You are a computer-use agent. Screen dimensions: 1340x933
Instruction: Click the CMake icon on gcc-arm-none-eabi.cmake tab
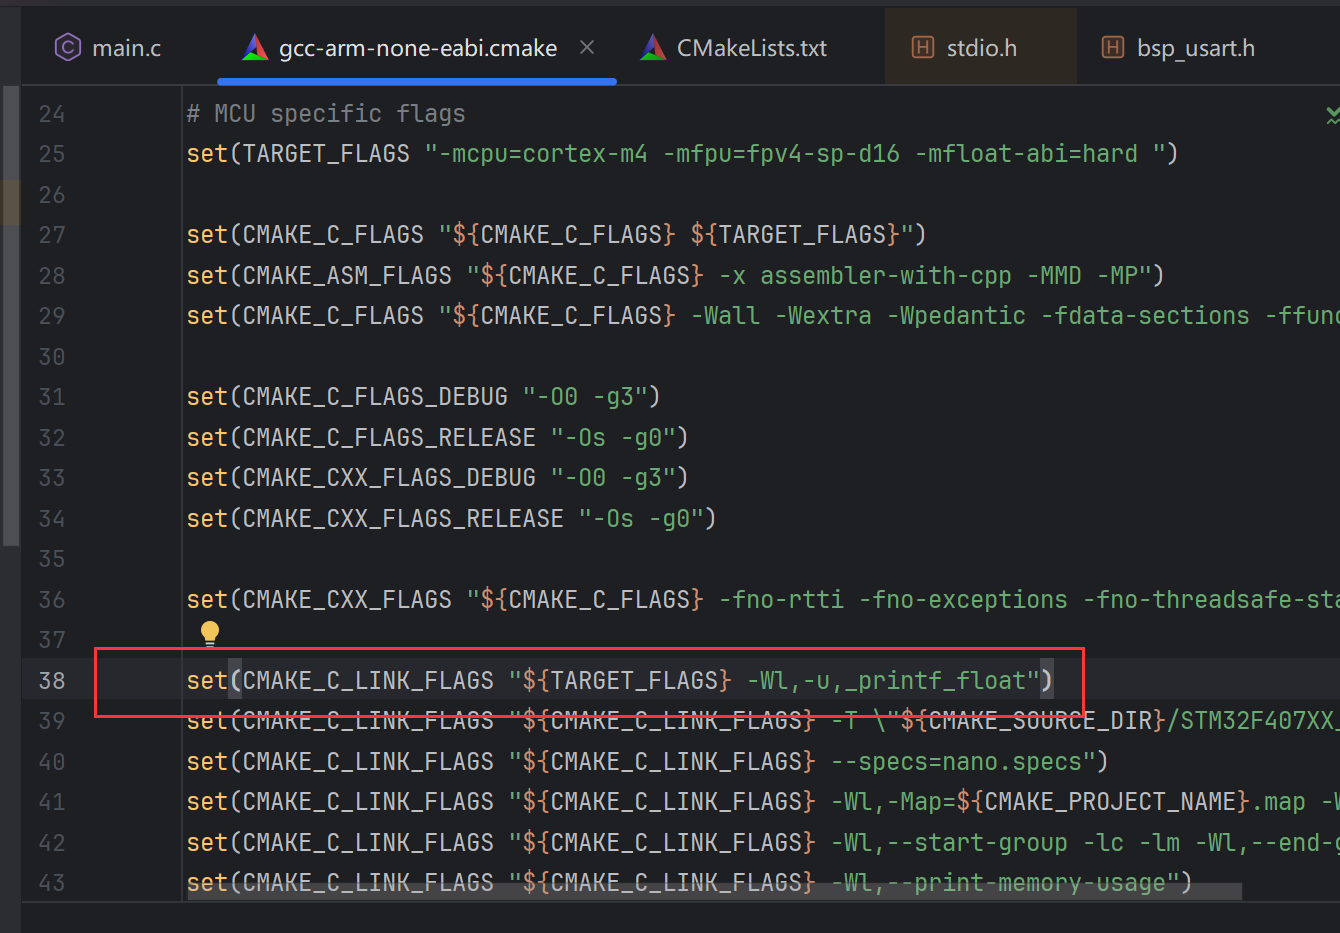[255, 47]
